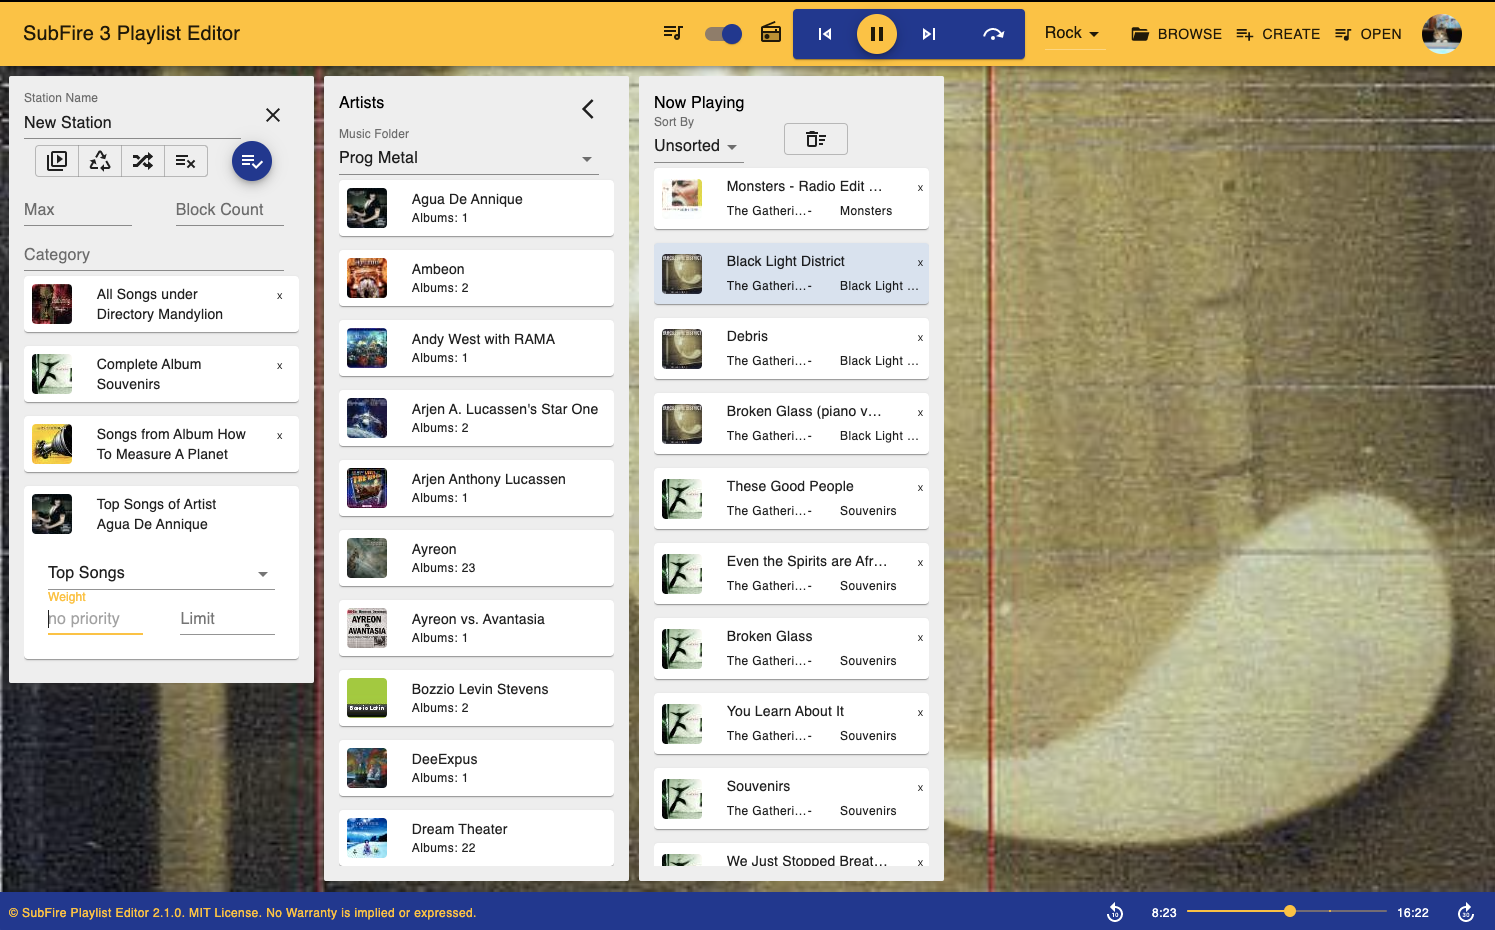Select artist Ambeon
The width and height of the screenshot is (1495, 930).
click(476, 278)
